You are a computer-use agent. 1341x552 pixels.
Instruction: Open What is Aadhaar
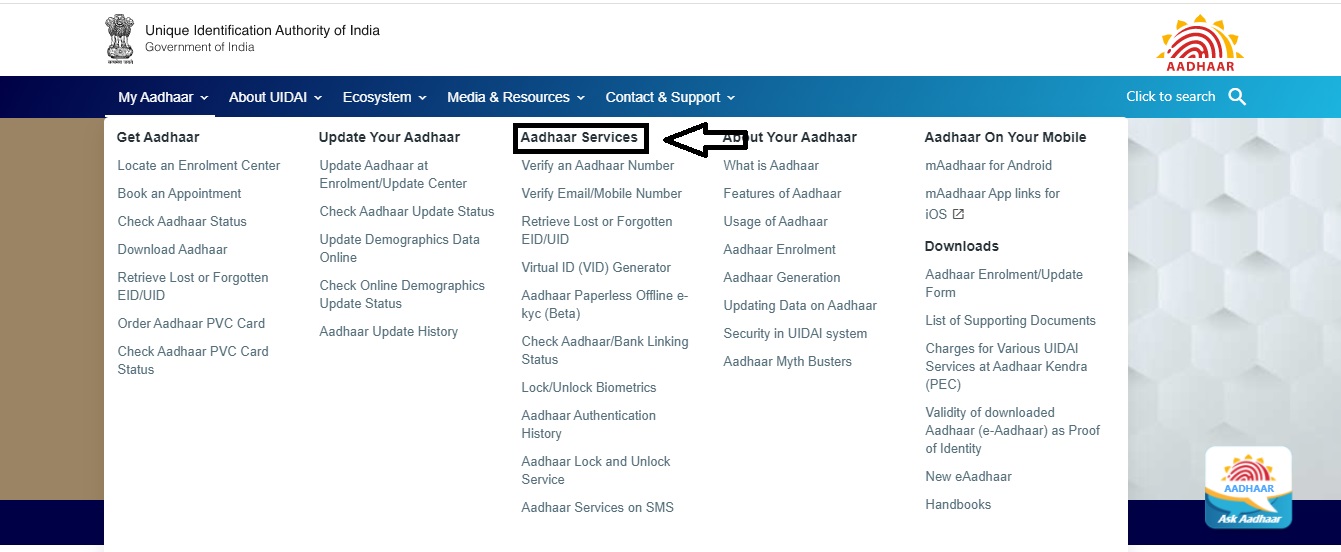(771, 165)
